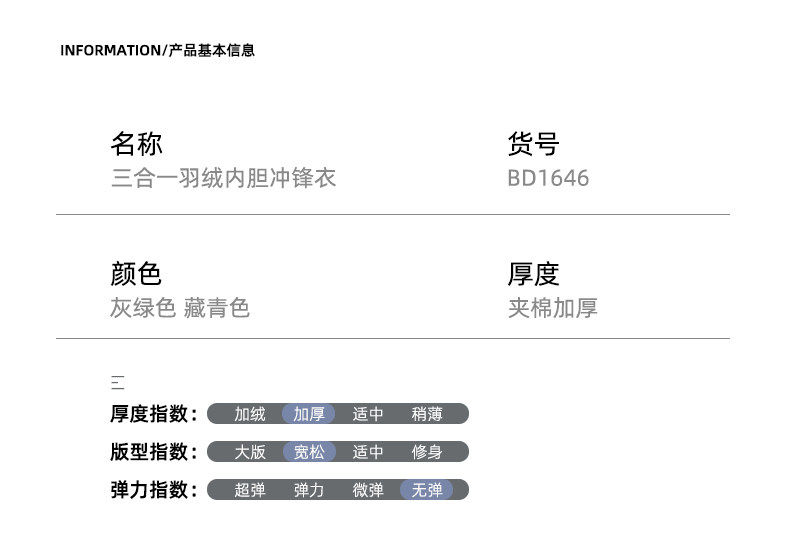This screenshot has width=790, height=535.
Task: Choose the highlighted 无弹 elasticity option
Action: point(427,490)
